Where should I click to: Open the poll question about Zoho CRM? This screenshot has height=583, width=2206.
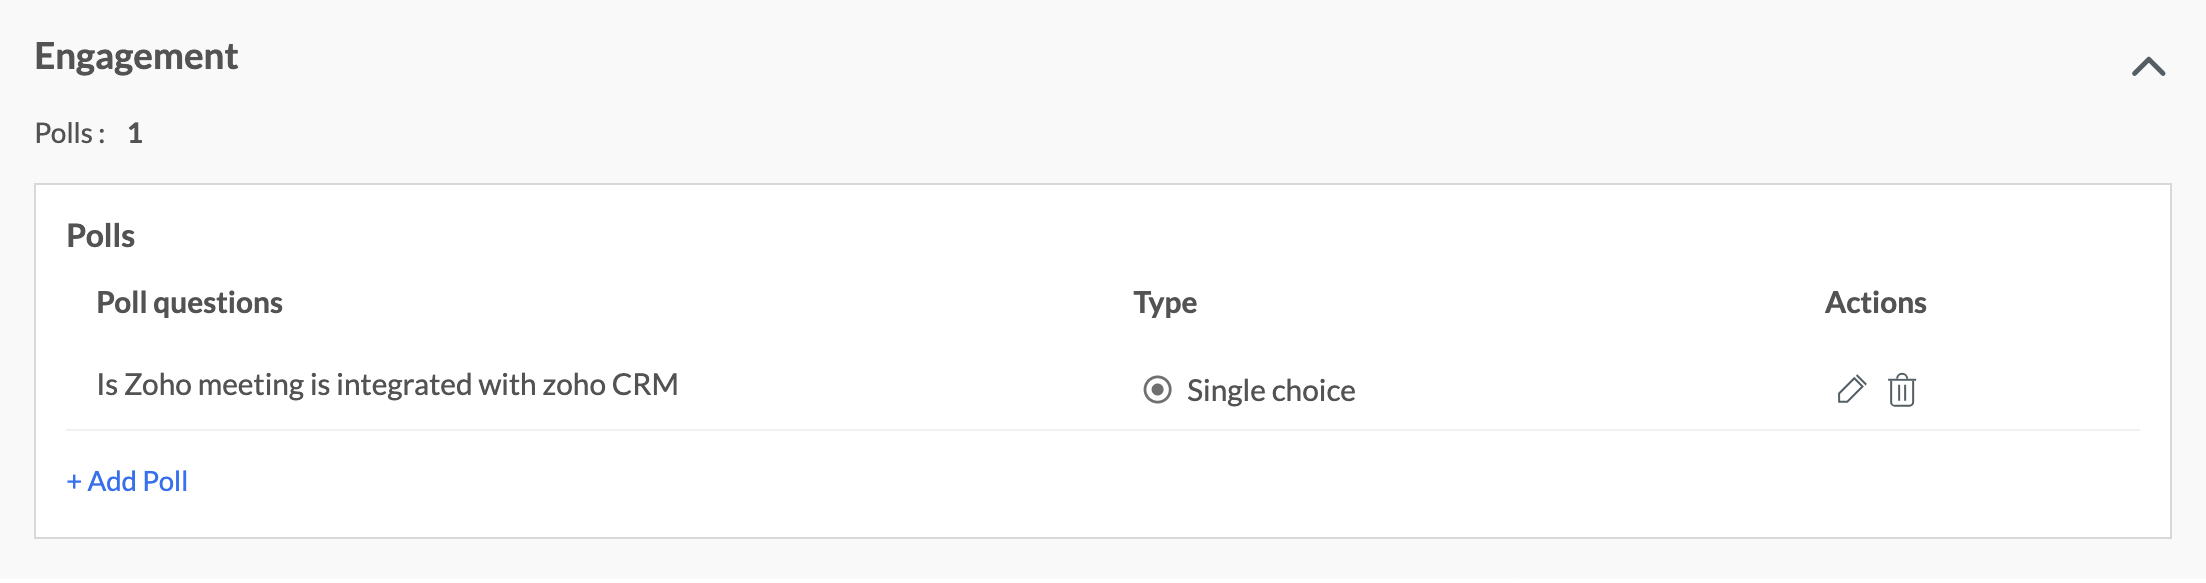387,385
